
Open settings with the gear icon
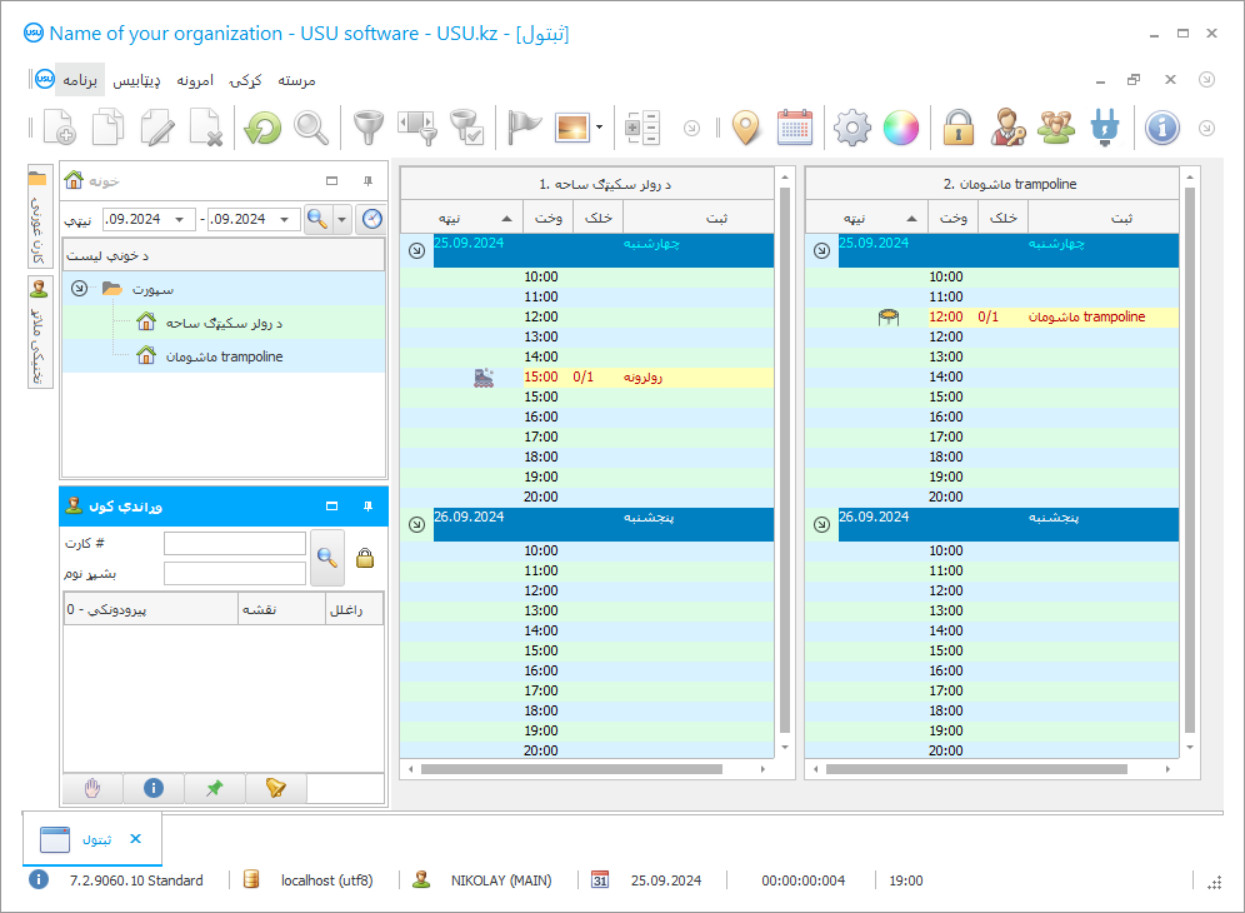852,128
